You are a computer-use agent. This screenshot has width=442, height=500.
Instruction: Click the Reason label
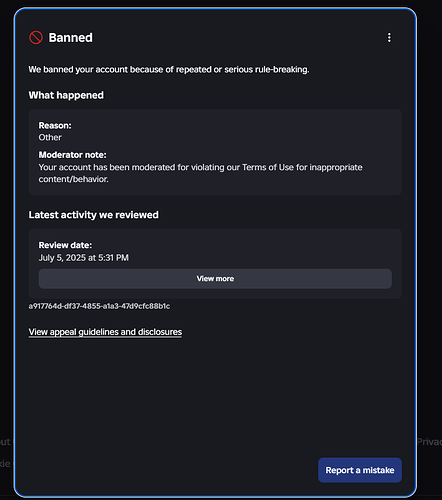click(x=55, y=125)
